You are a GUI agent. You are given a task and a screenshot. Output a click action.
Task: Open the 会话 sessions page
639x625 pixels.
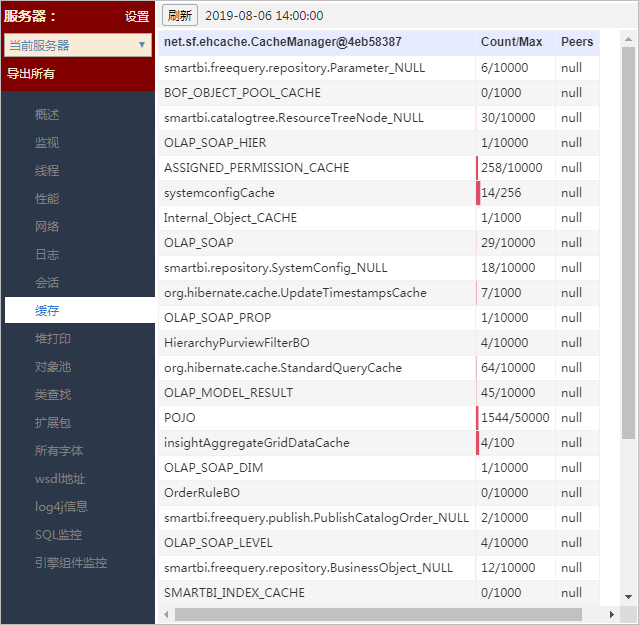pos(47,282)
